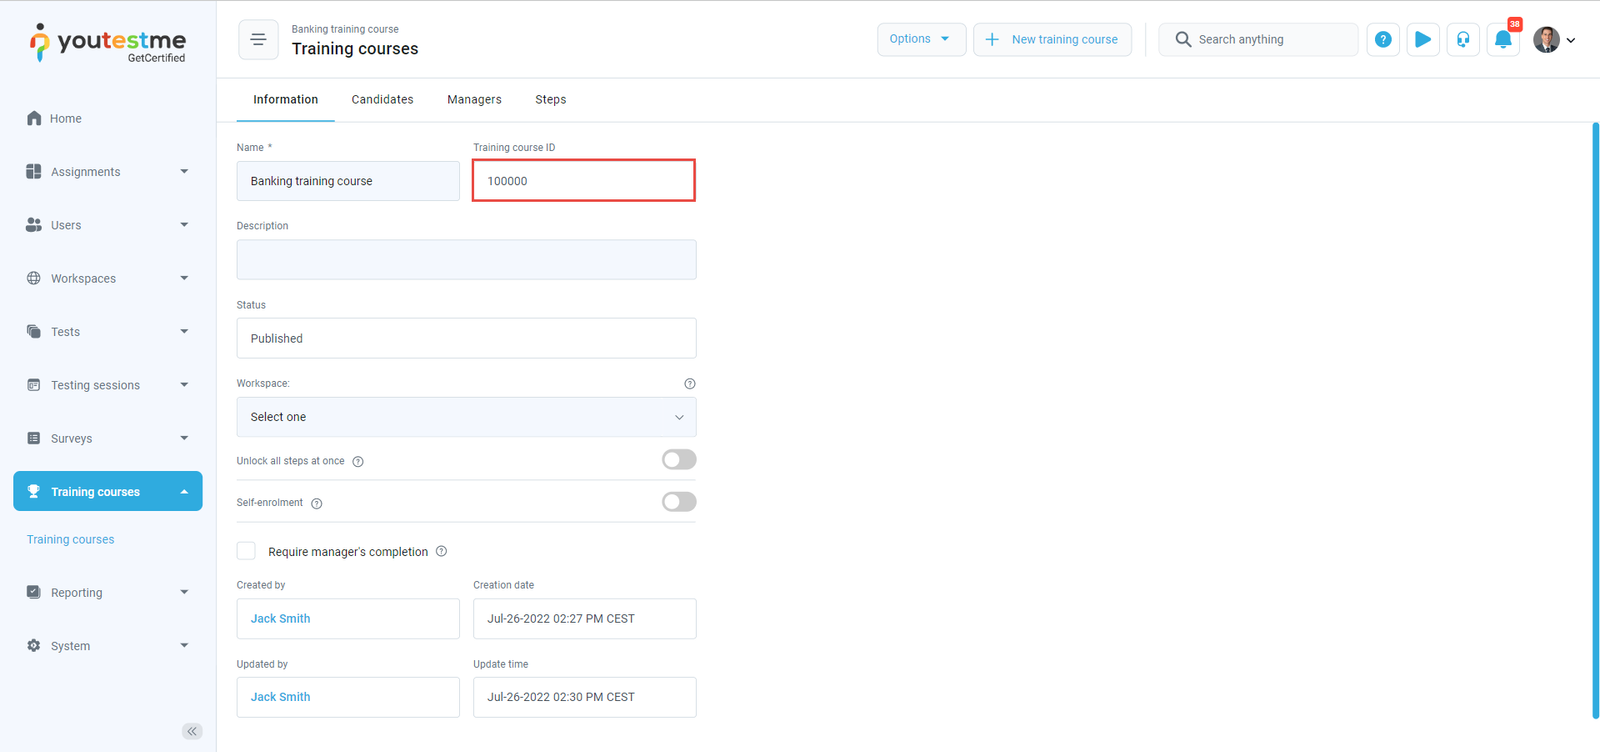Click the Workspace help info icon

point(689,384)
